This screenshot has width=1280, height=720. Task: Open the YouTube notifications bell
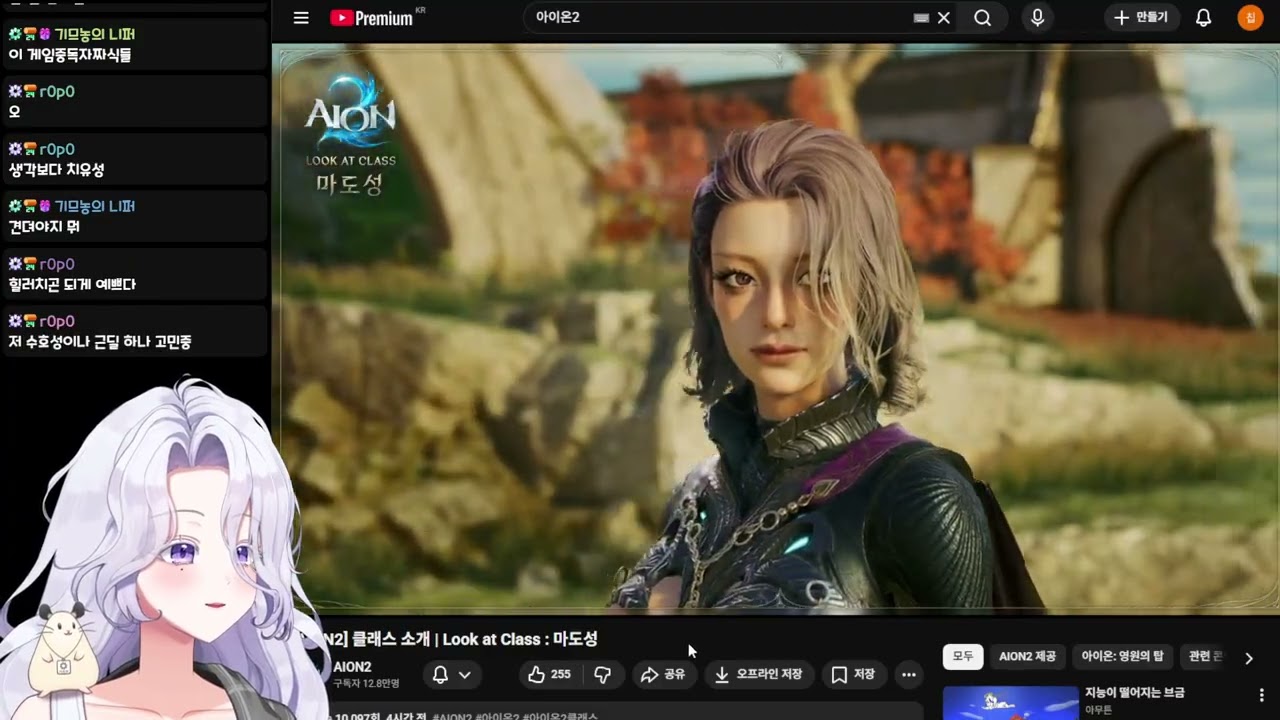pos(1204,18)
